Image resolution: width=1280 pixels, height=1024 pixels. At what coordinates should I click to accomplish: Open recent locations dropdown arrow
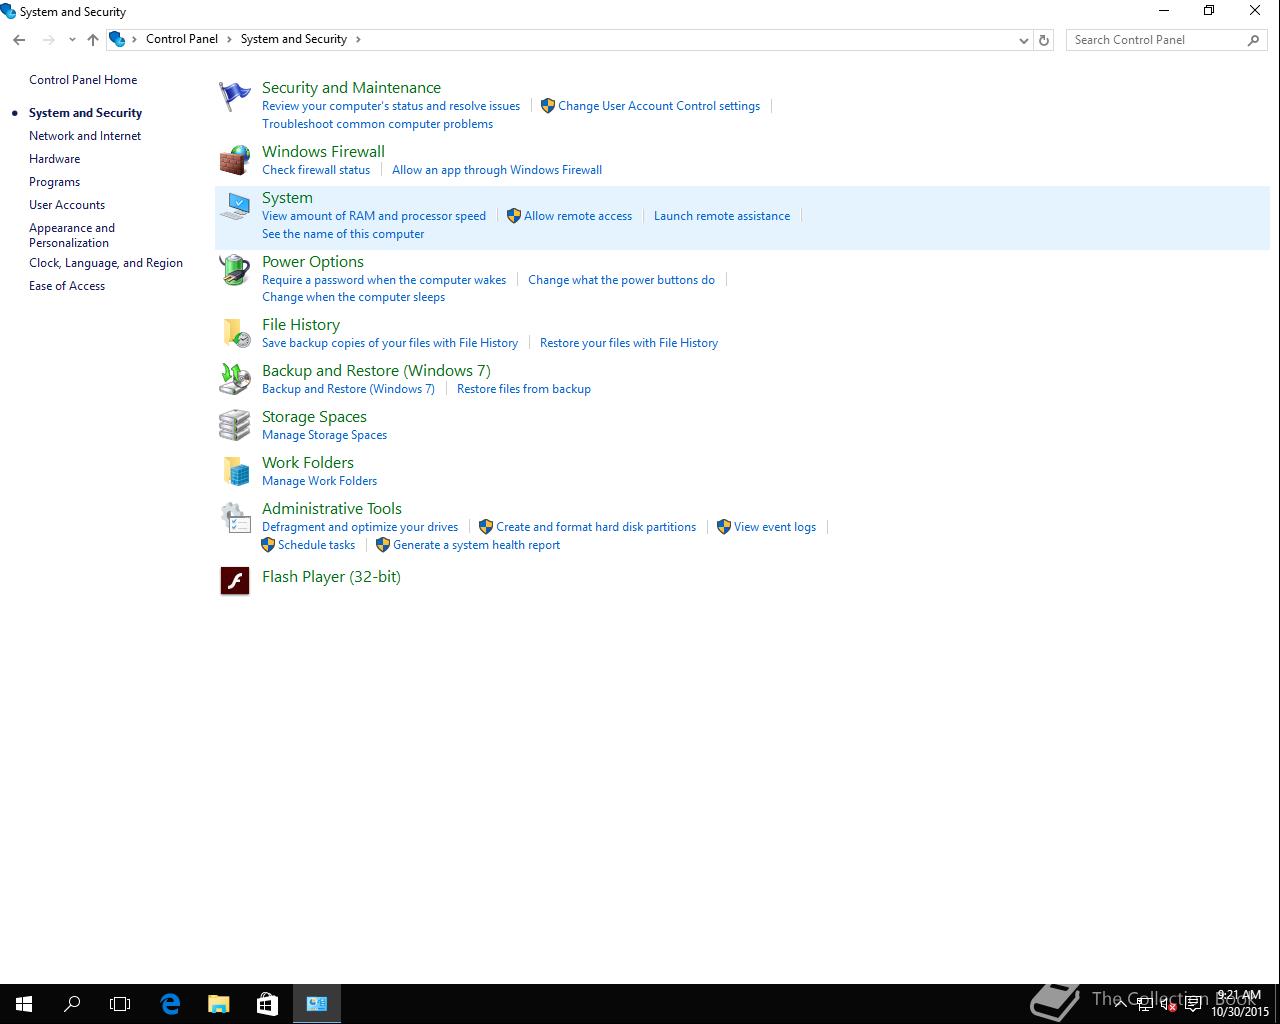click(72, 40)
